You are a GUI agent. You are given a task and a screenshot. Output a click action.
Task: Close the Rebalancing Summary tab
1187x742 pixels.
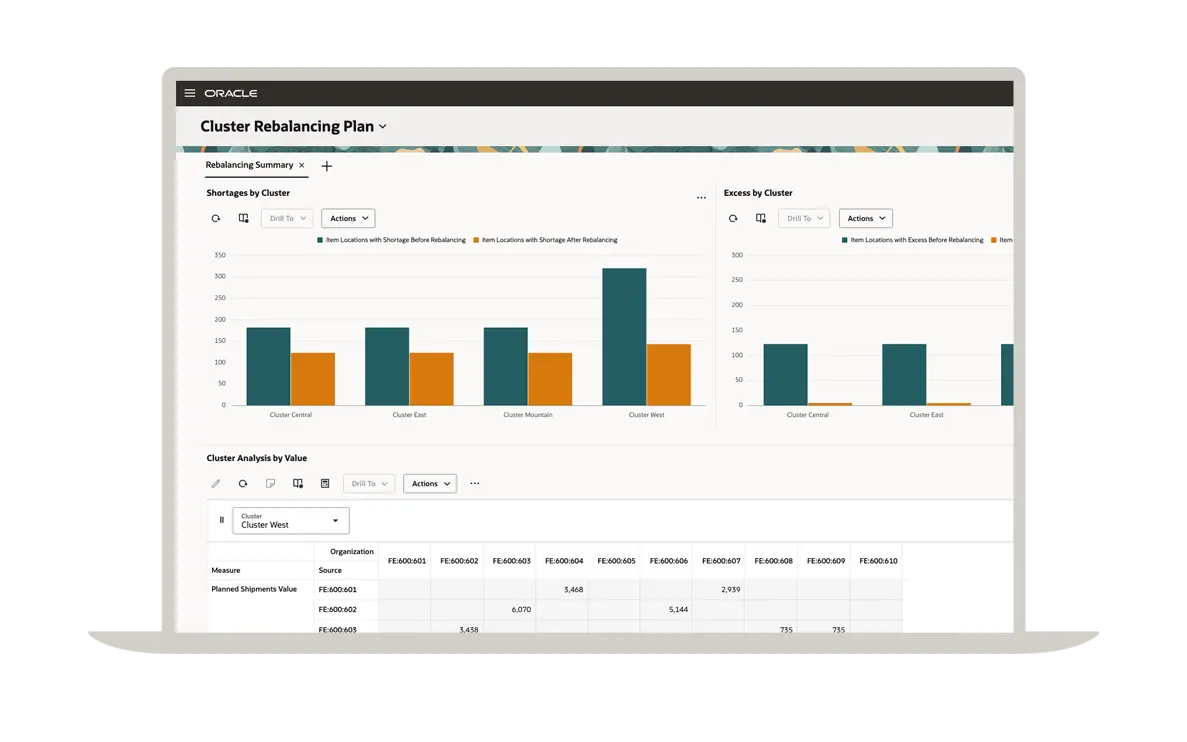click(302, 166)
